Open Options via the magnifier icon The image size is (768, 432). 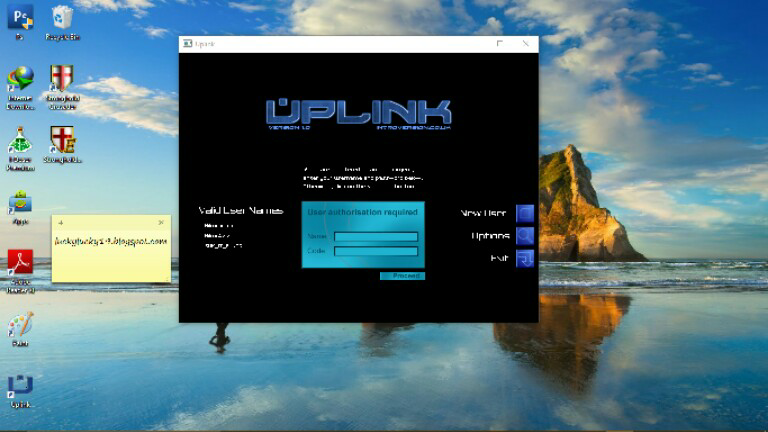pyautogui.click(x=525, y=236)
